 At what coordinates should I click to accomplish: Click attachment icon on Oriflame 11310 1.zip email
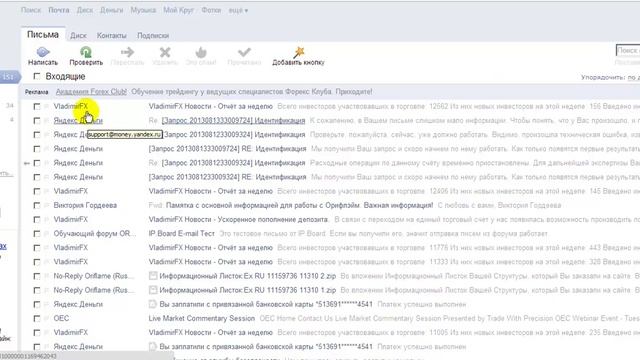[153, 290]
